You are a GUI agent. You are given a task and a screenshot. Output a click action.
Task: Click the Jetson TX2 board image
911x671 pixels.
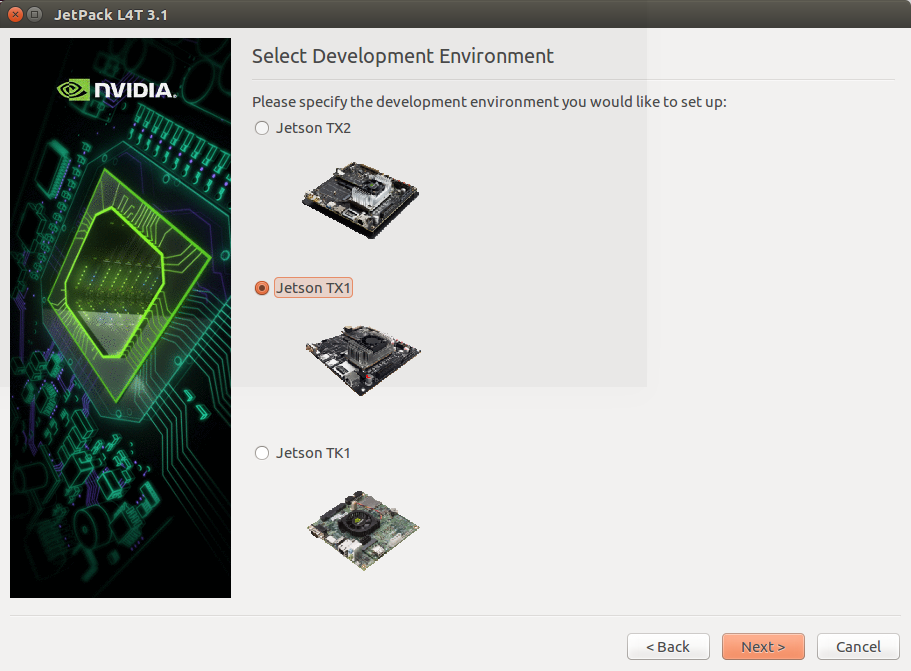(360, 200)
